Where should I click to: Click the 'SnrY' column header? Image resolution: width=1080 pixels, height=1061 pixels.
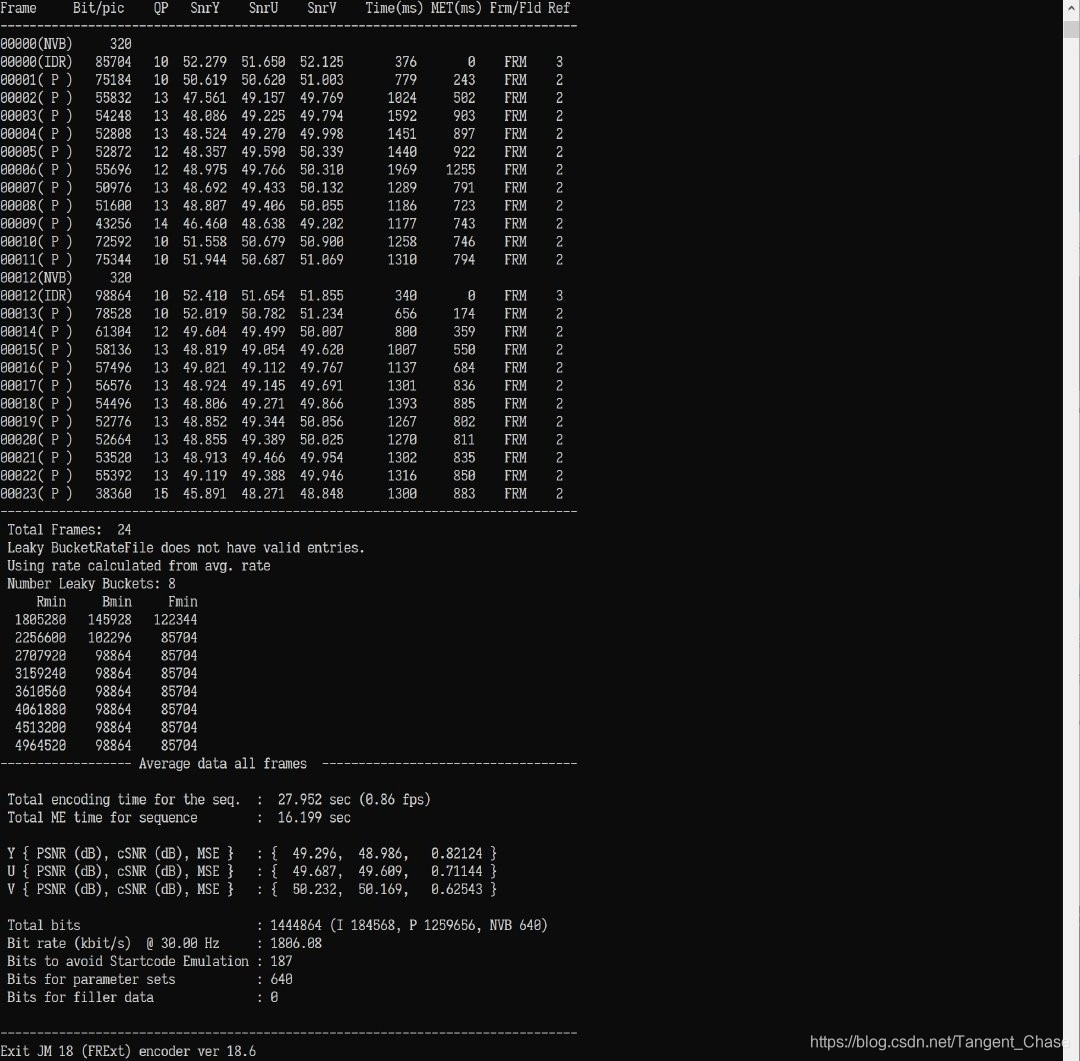point(205,8)
